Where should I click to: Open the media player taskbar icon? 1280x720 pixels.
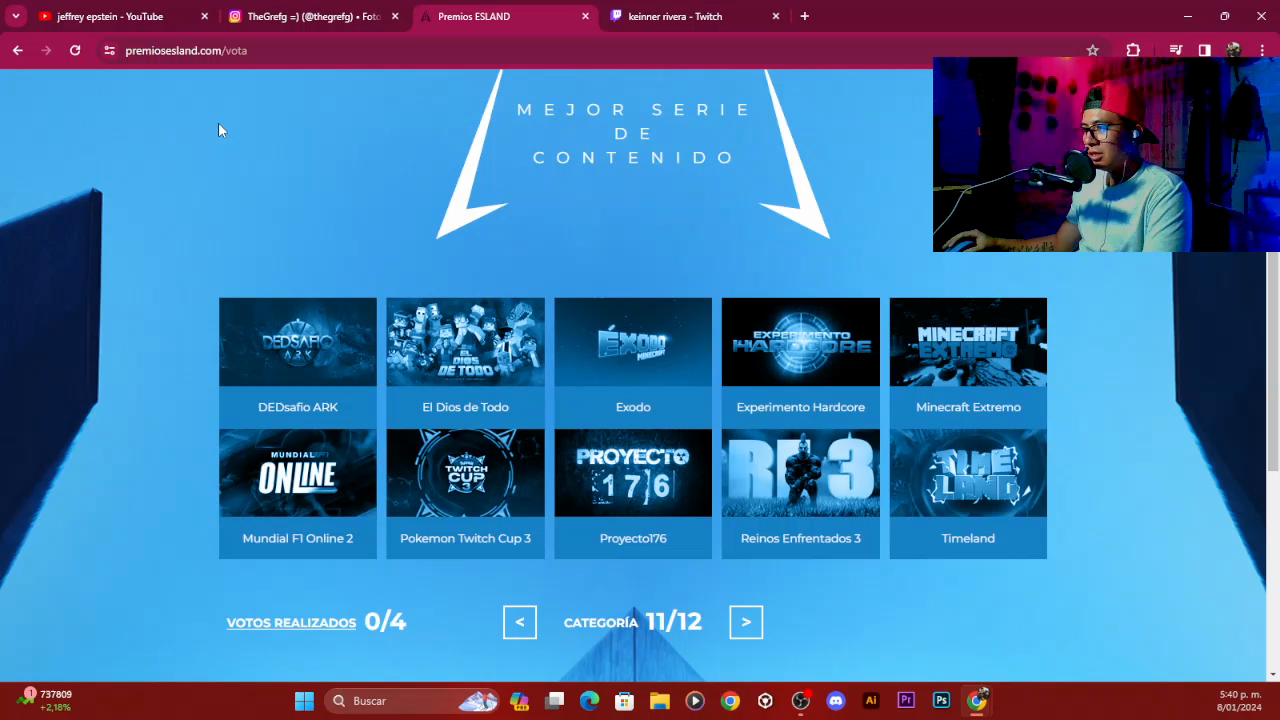pos(695,701)
